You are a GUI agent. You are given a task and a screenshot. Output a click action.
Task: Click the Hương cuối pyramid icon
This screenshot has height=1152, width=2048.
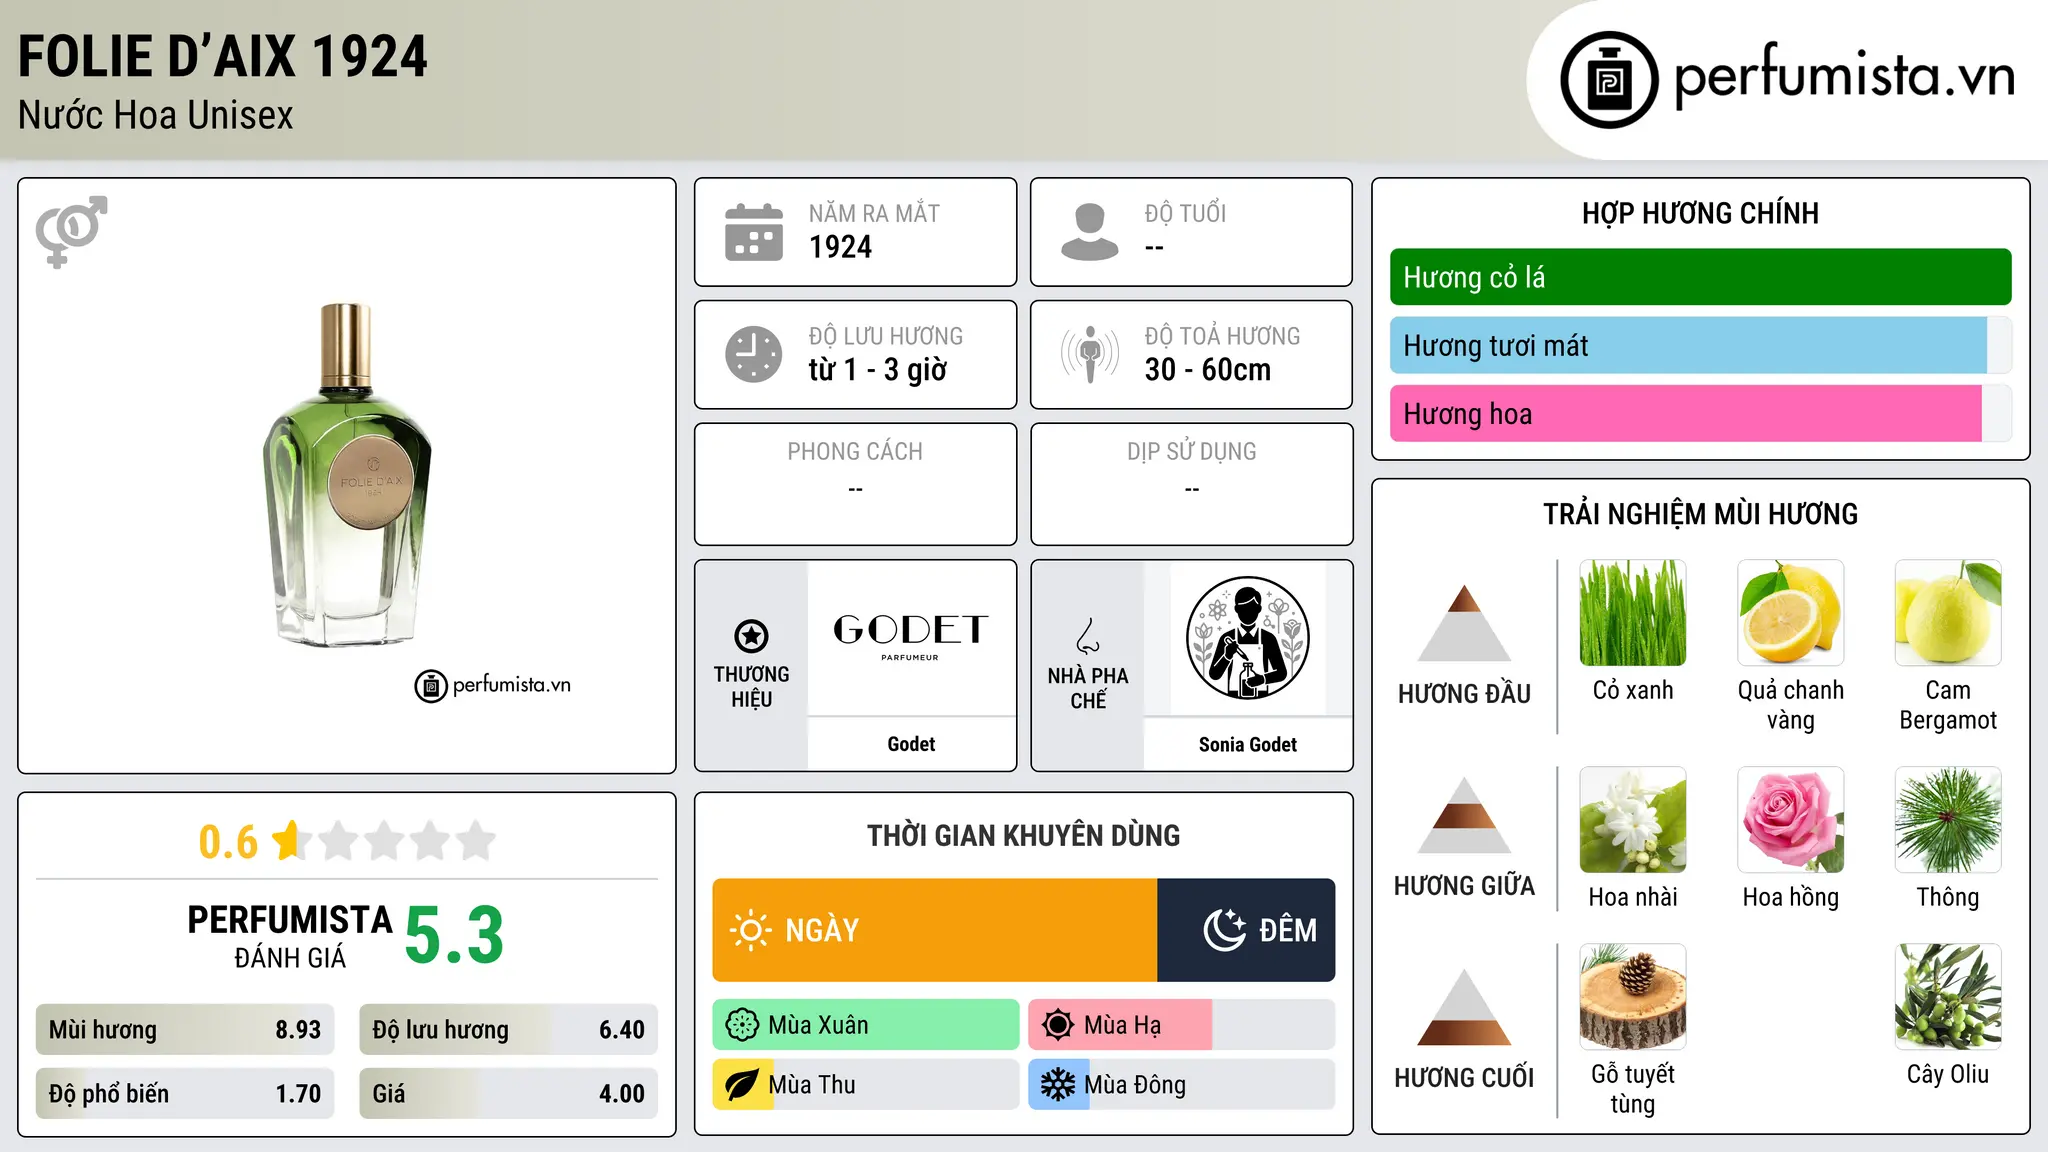coord(1464,1007)
